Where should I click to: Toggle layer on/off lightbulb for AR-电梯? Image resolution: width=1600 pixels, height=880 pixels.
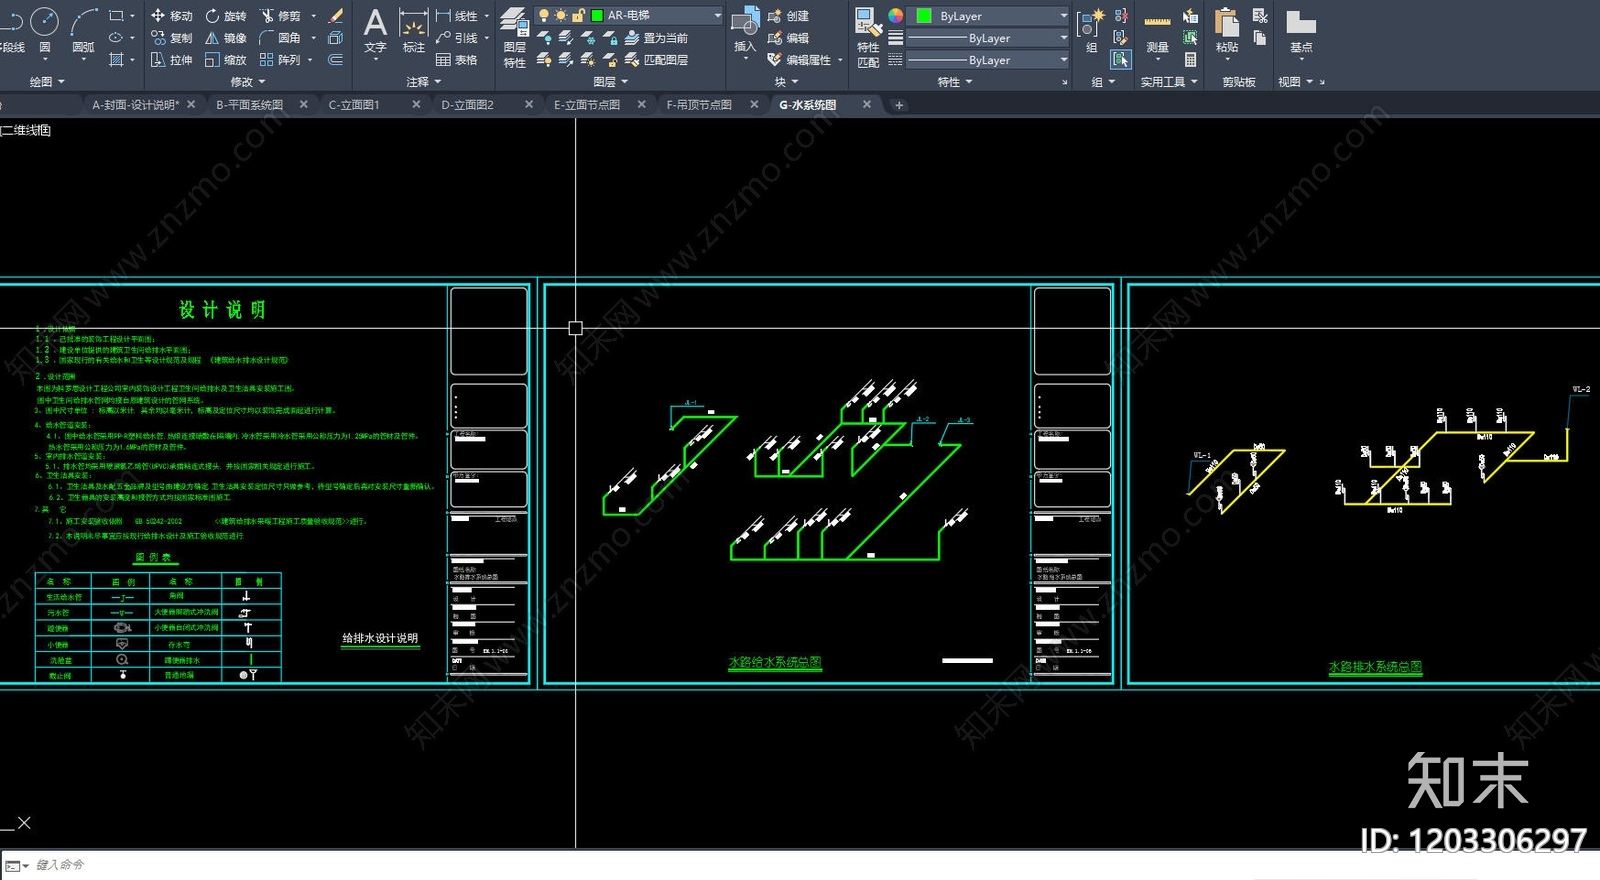[544, 16]
